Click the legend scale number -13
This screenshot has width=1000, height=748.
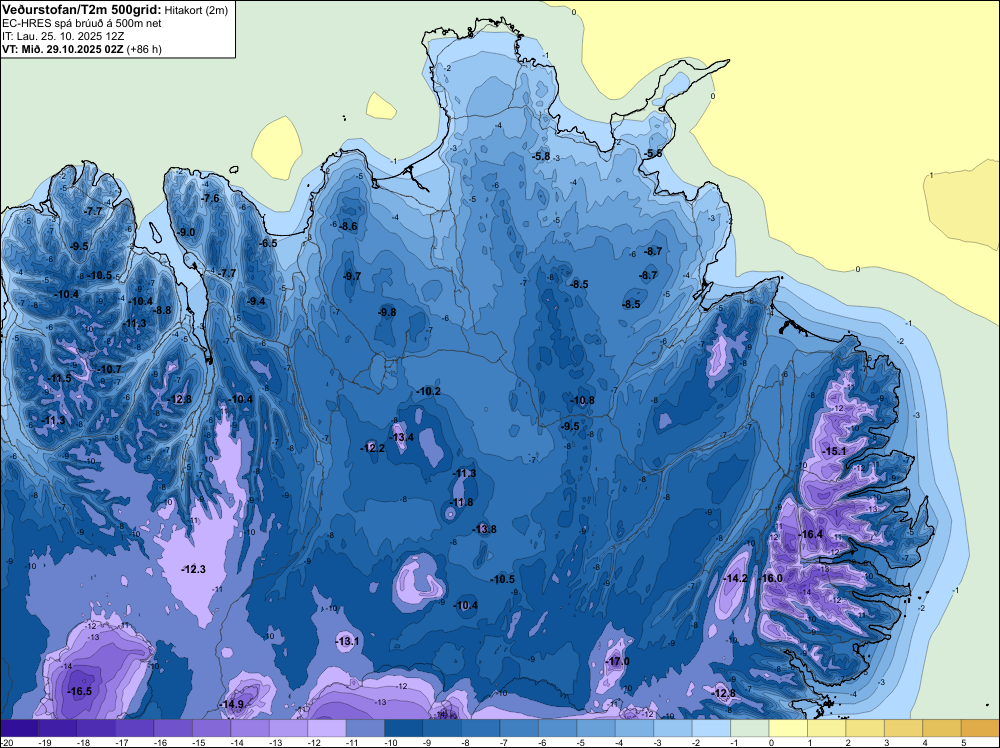click(276, 742)
